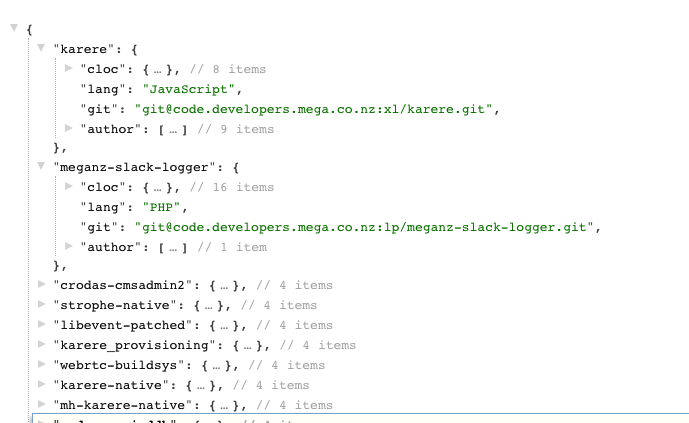689x423 pixels.
Task: Expand the "crodas-cmsadmin2" node
Action: pyautogui.click(x=42, y=284)
